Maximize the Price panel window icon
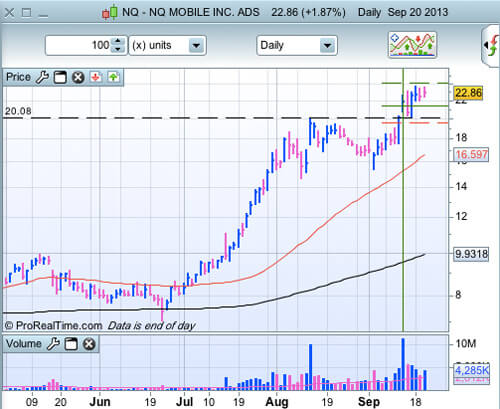This screenshot has height=409, width=500. coord(60,77)
